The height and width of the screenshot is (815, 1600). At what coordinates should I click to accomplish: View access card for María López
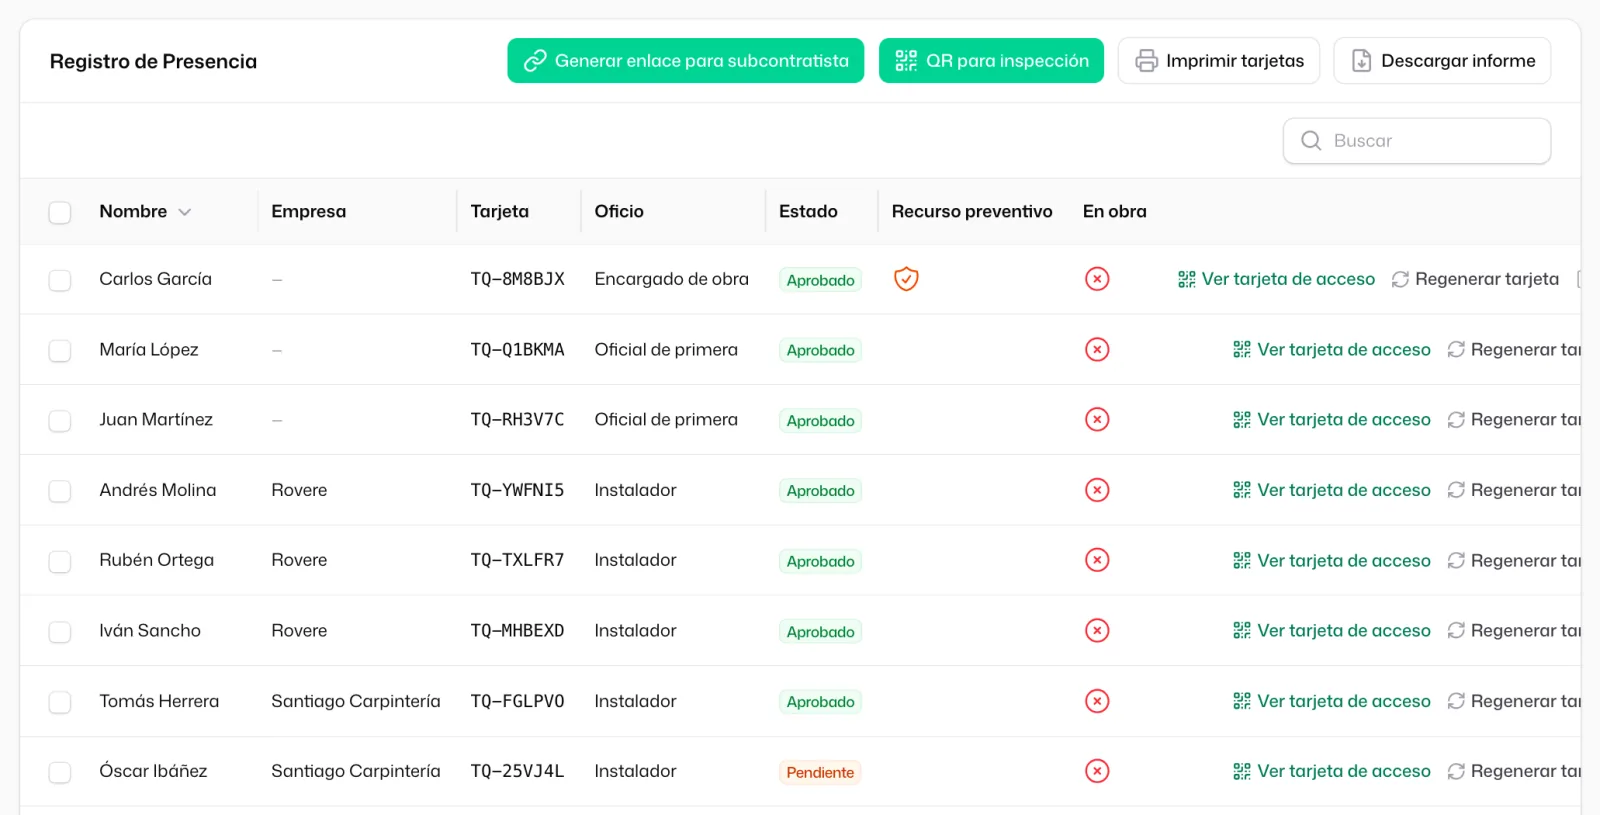tap(1332, 349)
